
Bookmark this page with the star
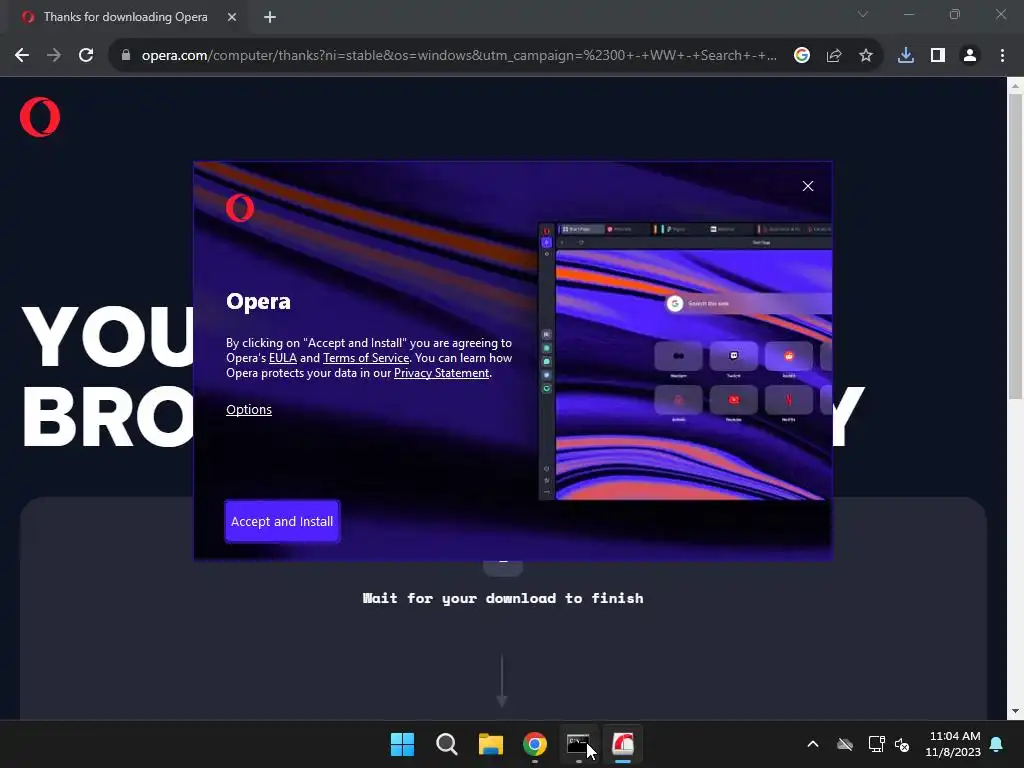[x=866, y=56]
